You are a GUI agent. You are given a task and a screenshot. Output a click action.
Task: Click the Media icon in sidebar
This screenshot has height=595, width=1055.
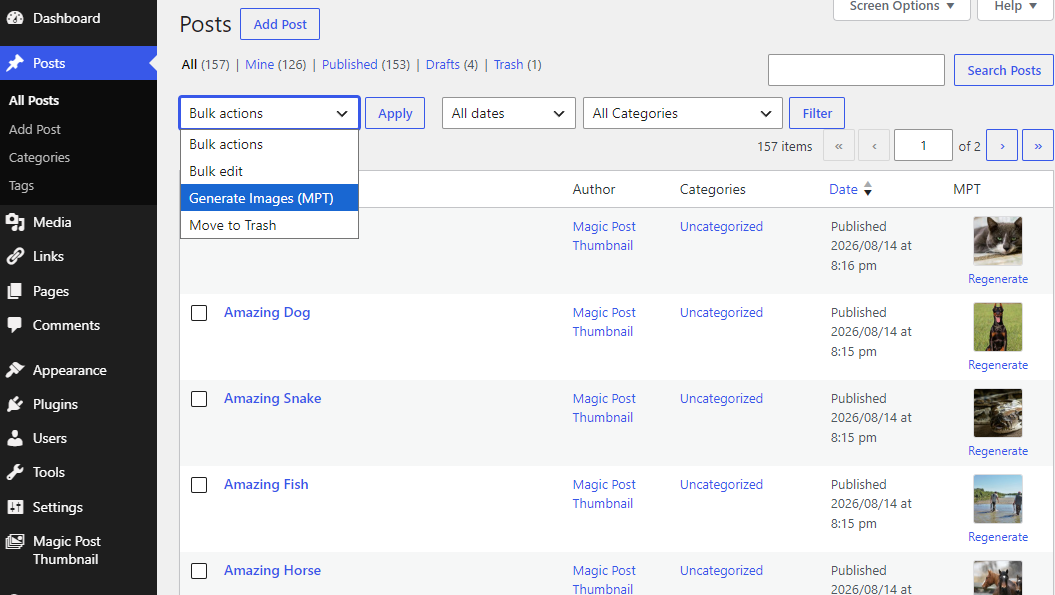[15, 222]
